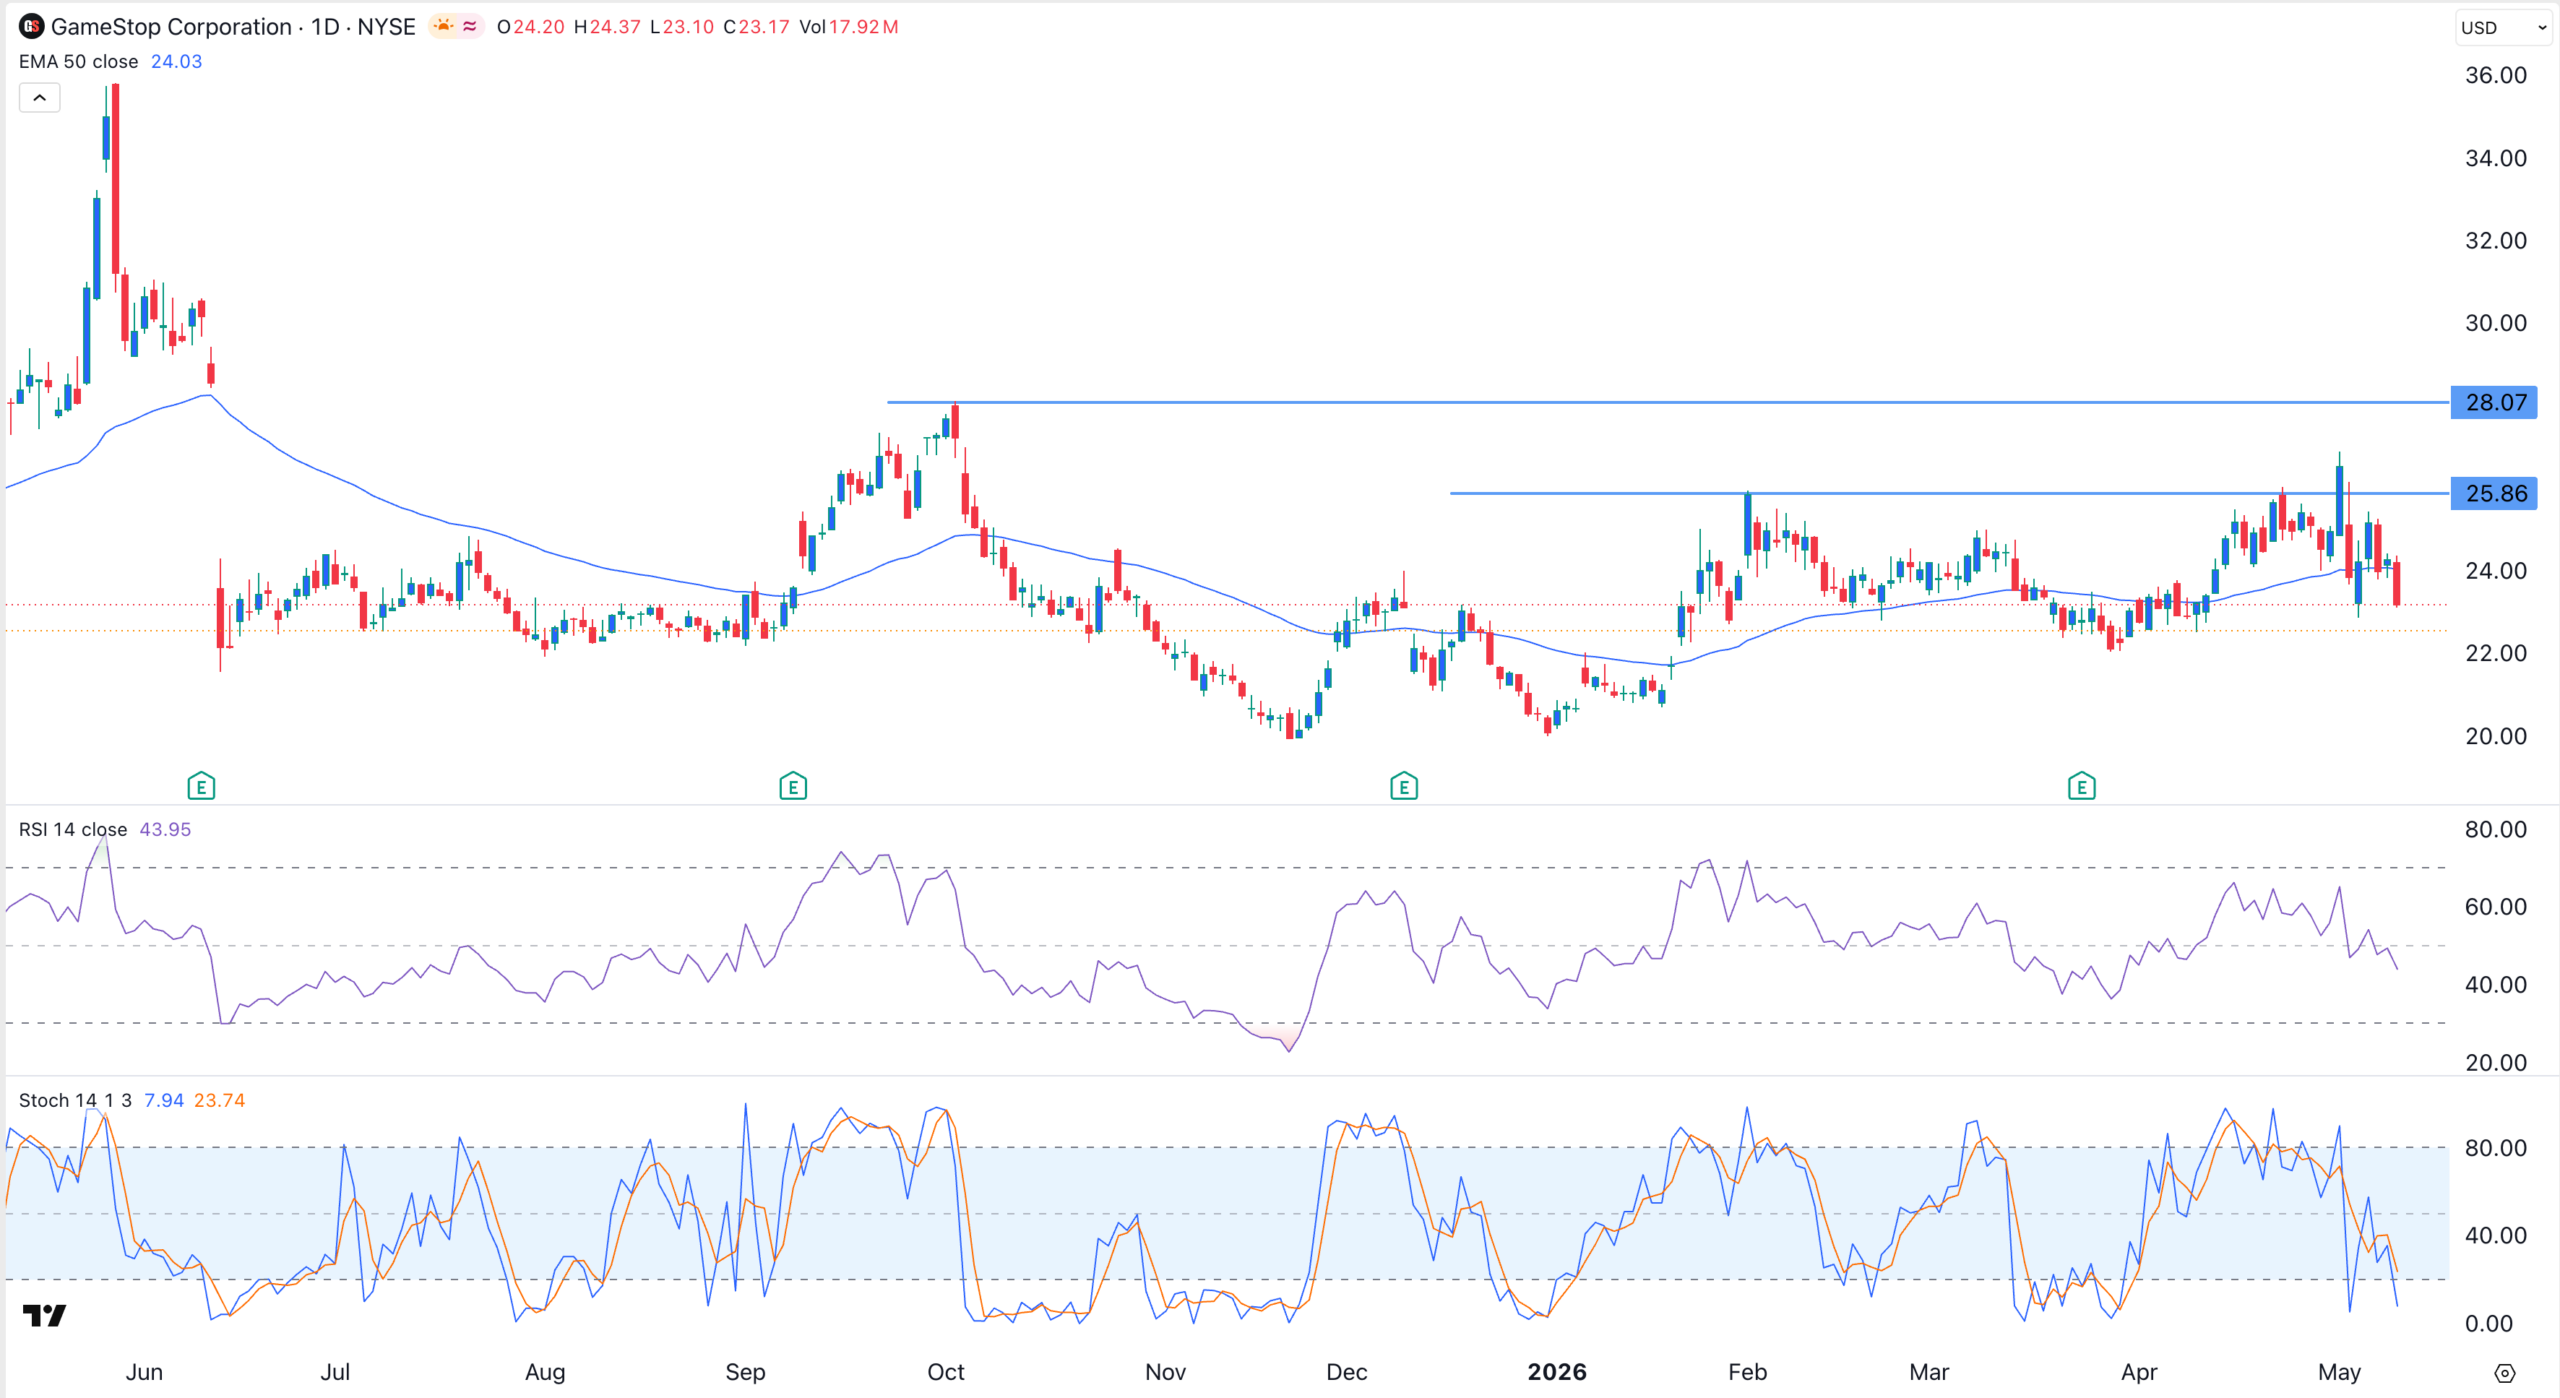
Task: Click the Dec label on time axis
Action: pyautogui.click(x=1346, y=1372)
